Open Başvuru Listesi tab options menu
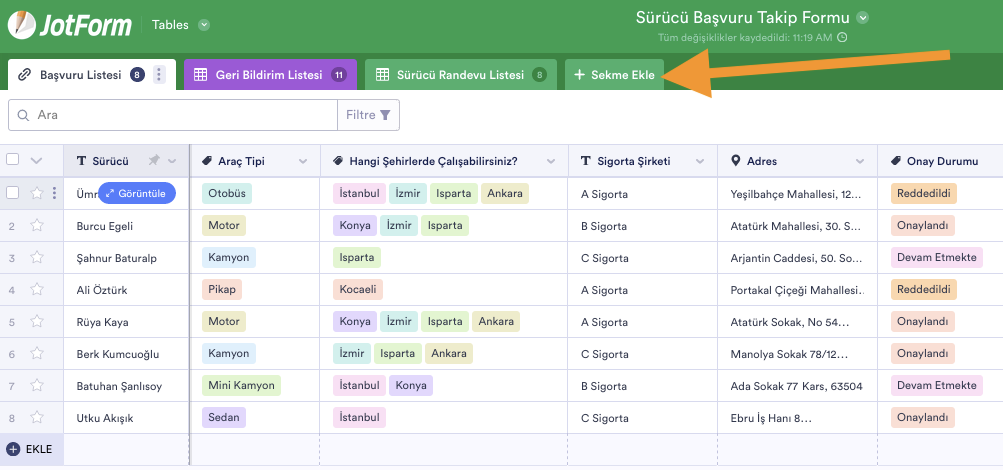Viewport: 1003px width, 470px height. [159, 75]
